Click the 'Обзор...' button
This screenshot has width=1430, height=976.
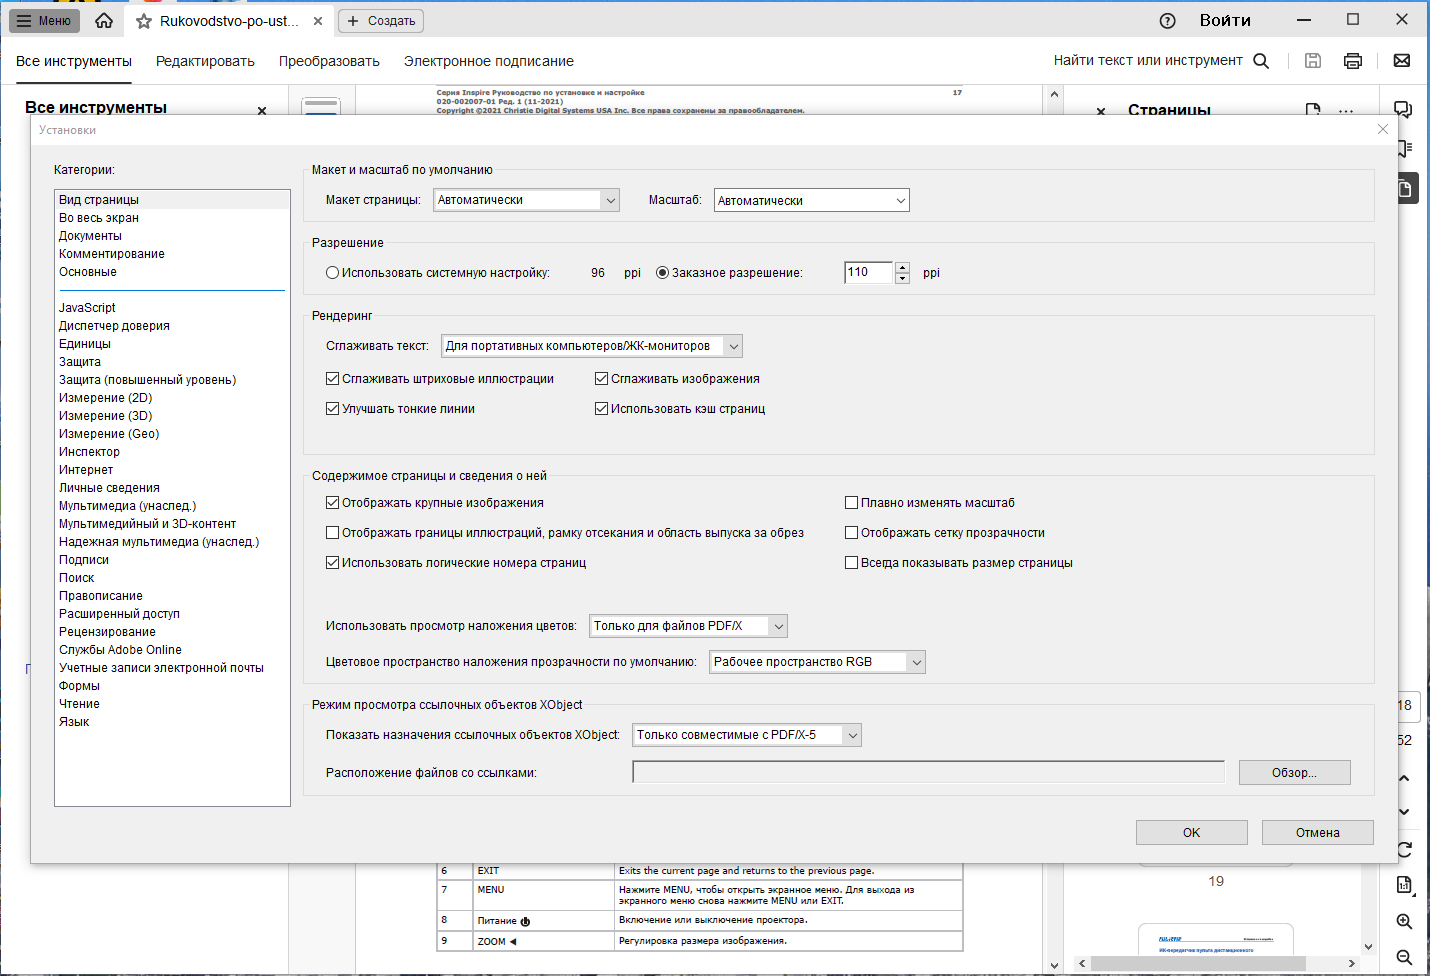pyautogui.click(x=1295, y=772)
